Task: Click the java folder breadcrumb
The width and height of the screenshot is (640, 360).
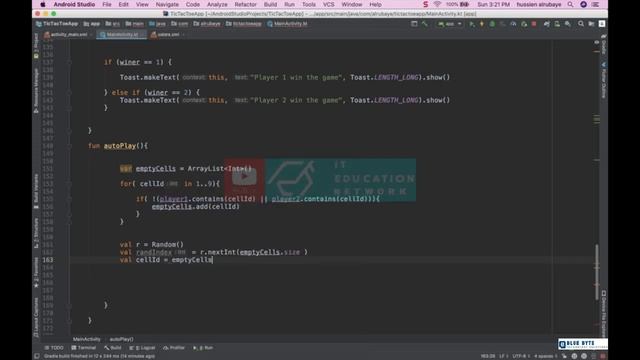Action: pyautogui.click(x=158, y=24)
